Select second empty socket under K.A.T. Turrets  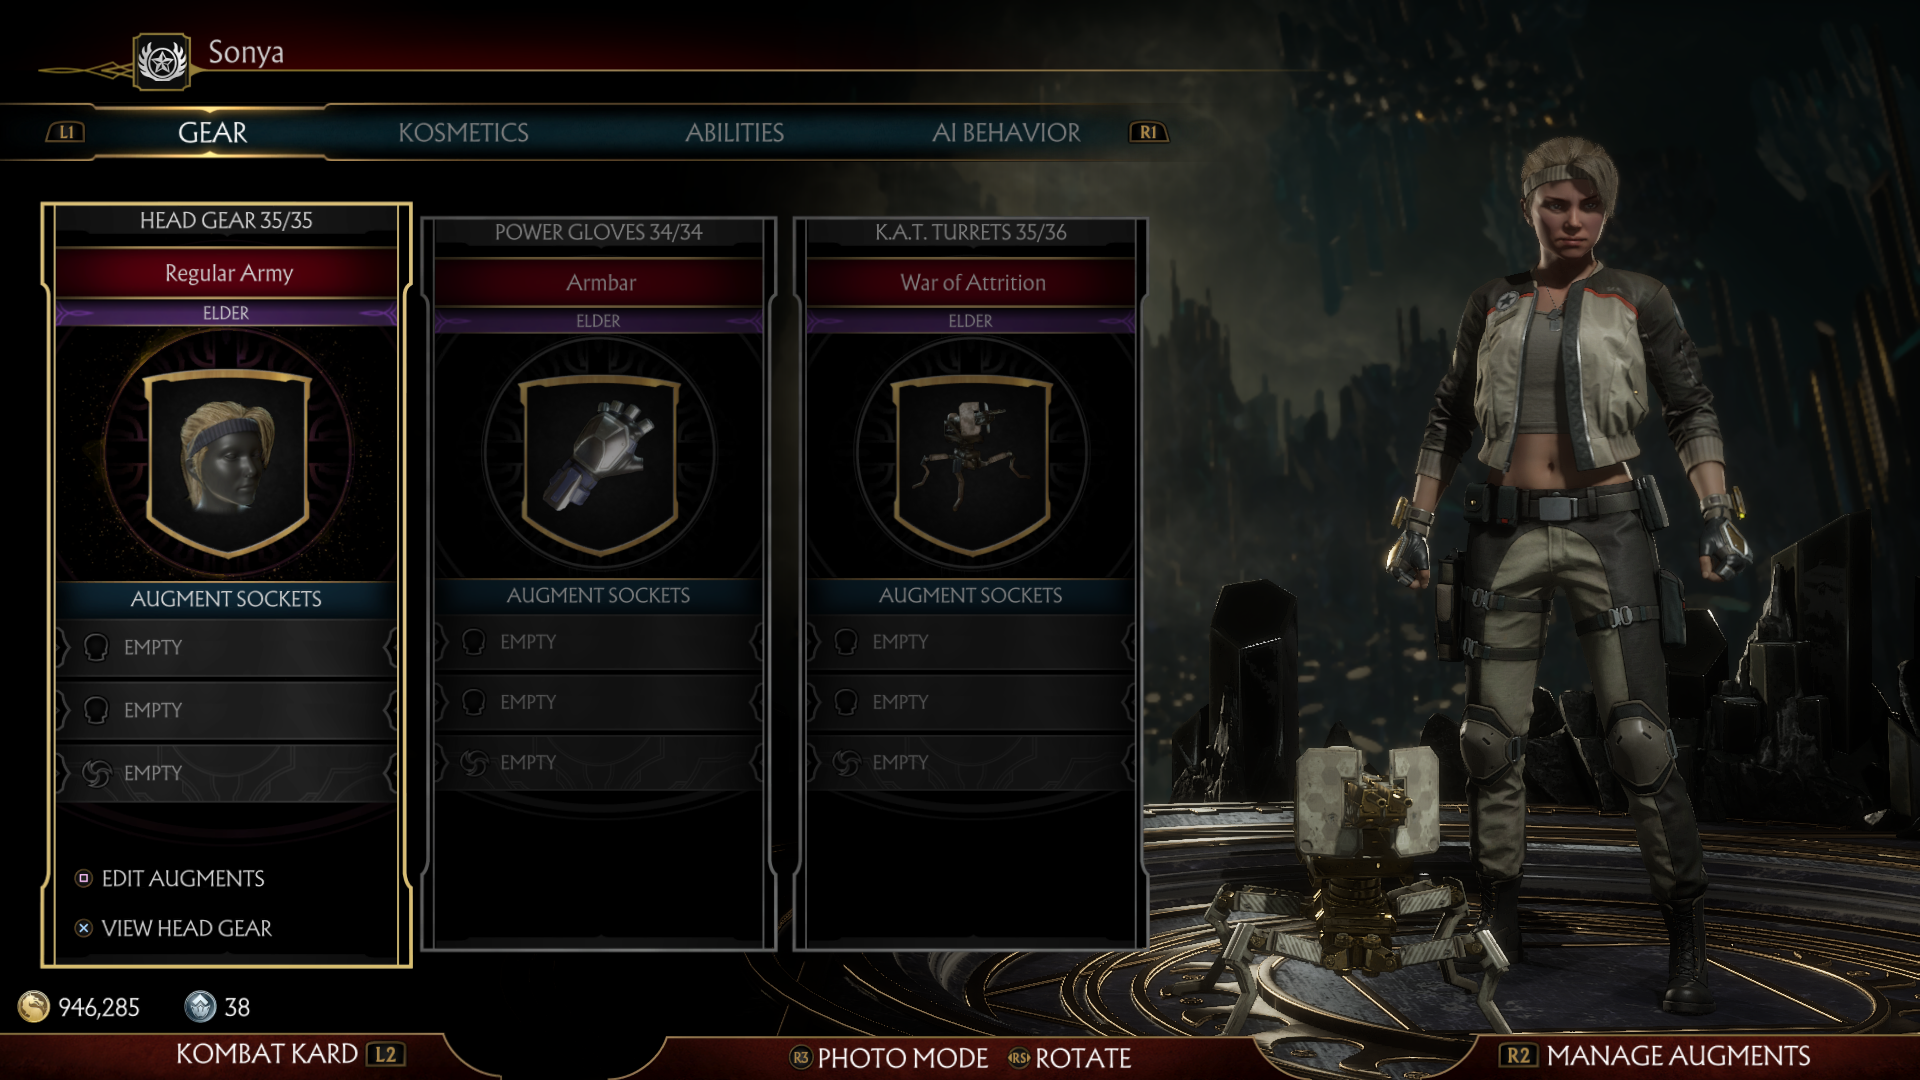tap(970, 702)
